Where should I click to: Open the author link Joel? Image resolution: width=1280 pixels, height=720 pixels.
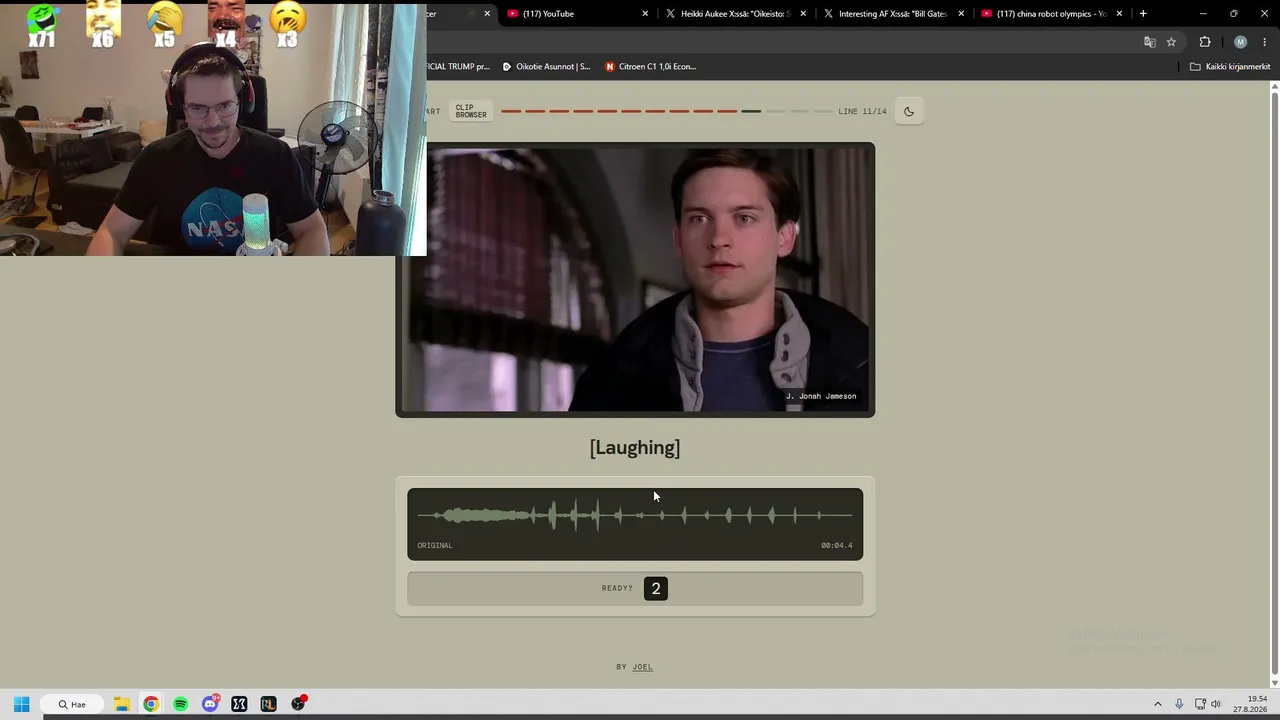tap(642, 667)
